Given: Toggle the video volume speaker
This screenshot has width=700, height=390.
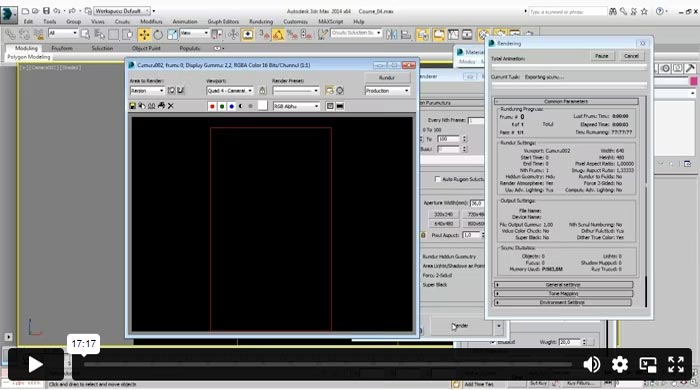Looking at the screenshot, I should point(592,365).
